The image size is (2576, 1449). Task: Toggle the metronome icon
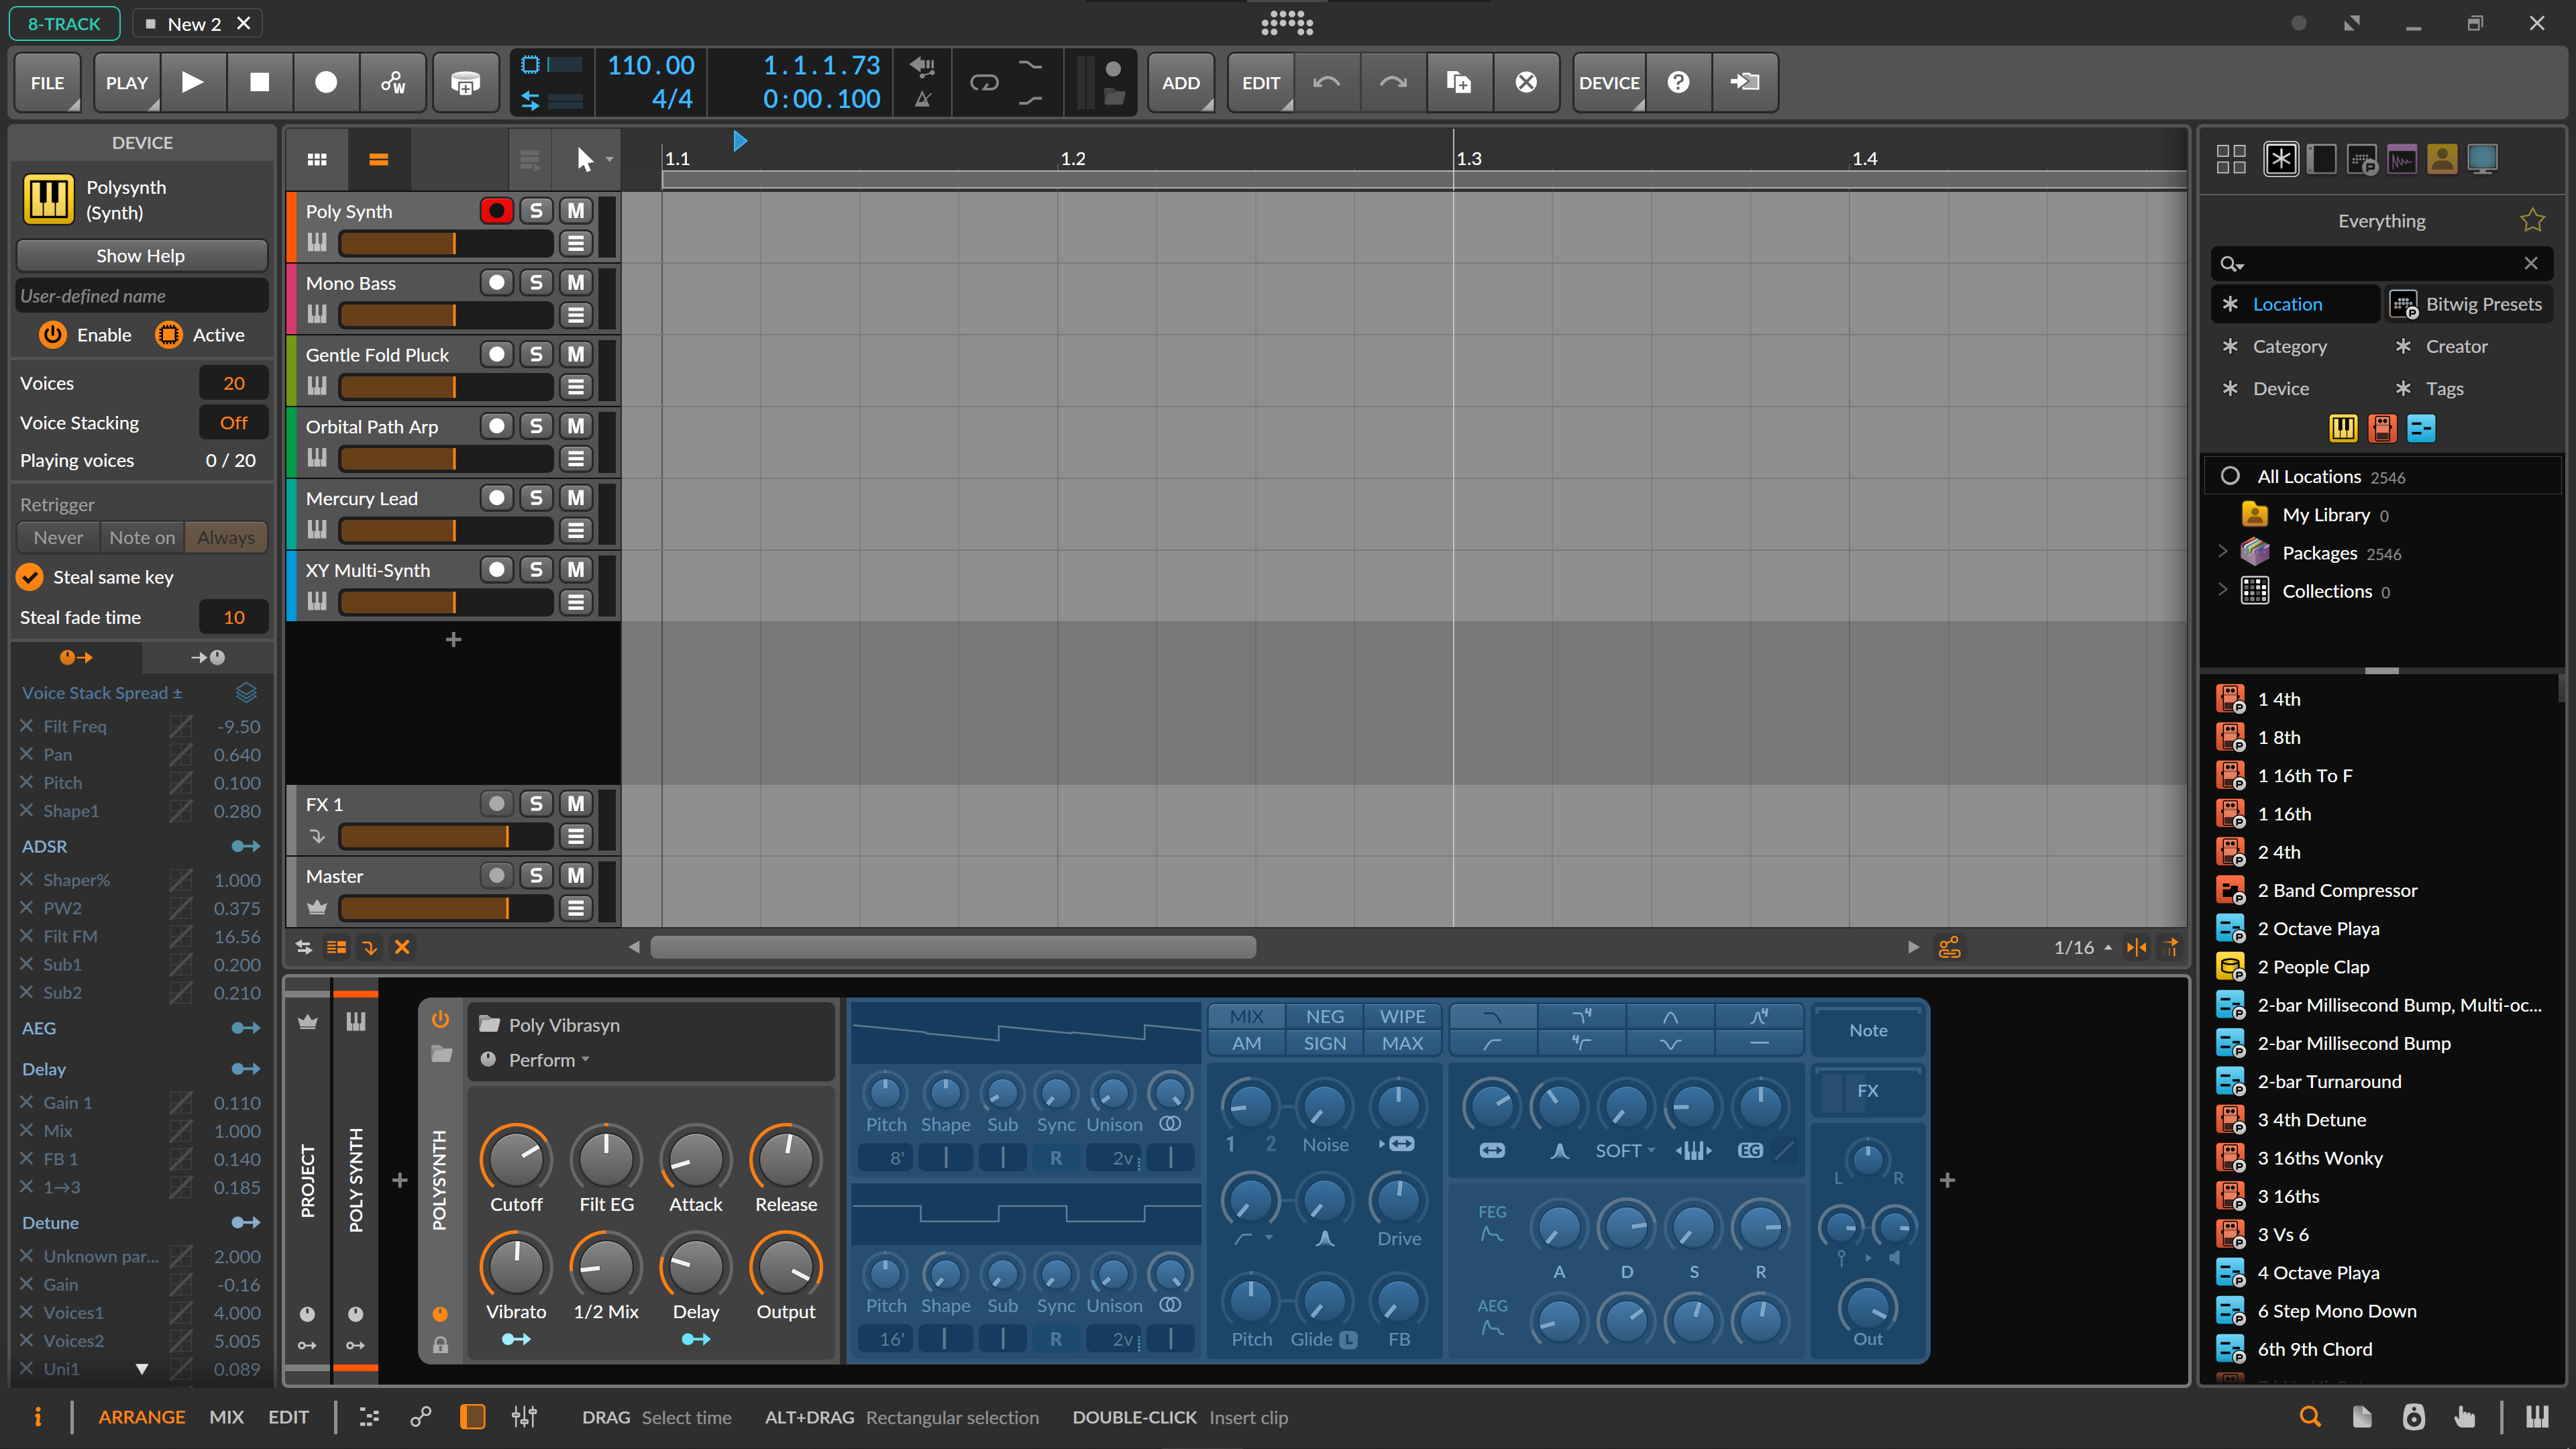click(923, 99)
